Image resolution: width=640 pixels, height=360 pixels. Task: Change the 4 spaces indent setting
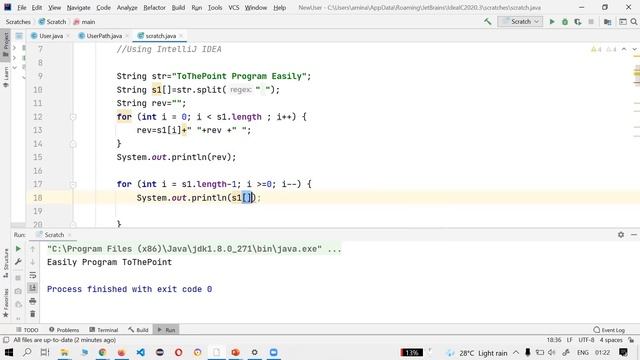point(611,340)
